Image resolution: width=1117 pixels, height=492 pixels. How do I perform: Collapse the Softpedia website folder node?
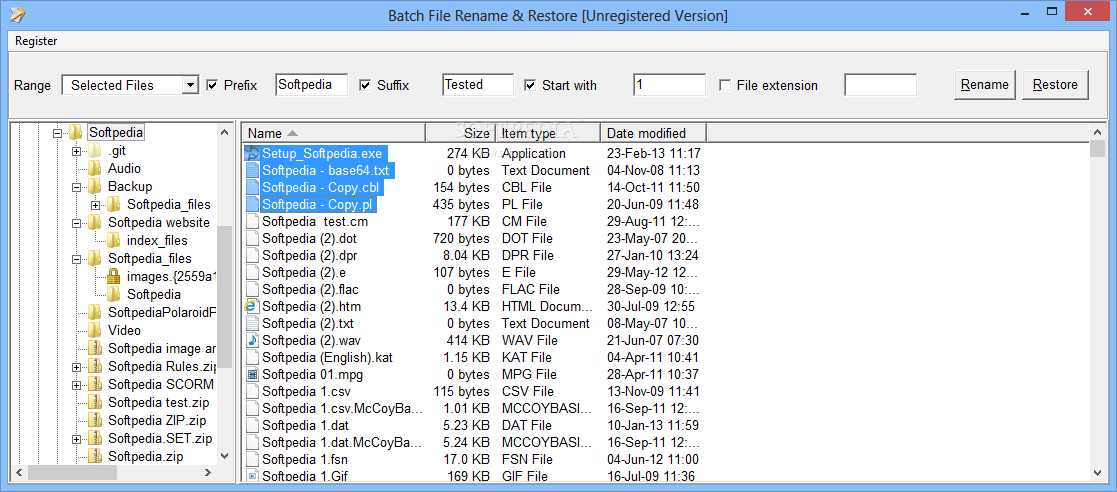76,223
